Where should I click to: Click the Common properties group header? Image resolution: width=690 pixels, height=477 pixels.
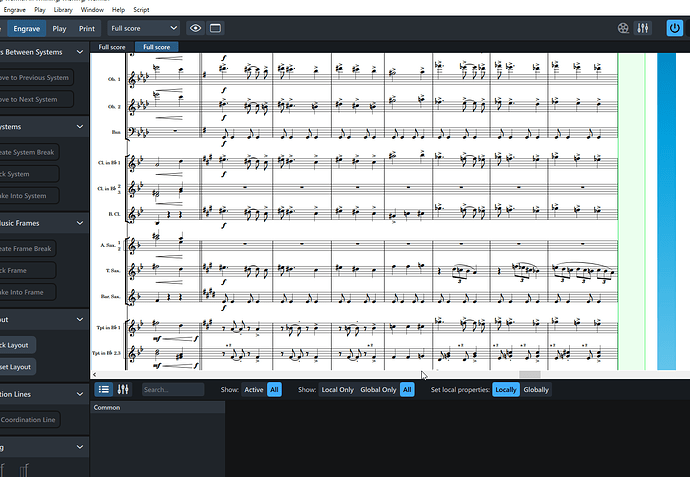point(158,407)
